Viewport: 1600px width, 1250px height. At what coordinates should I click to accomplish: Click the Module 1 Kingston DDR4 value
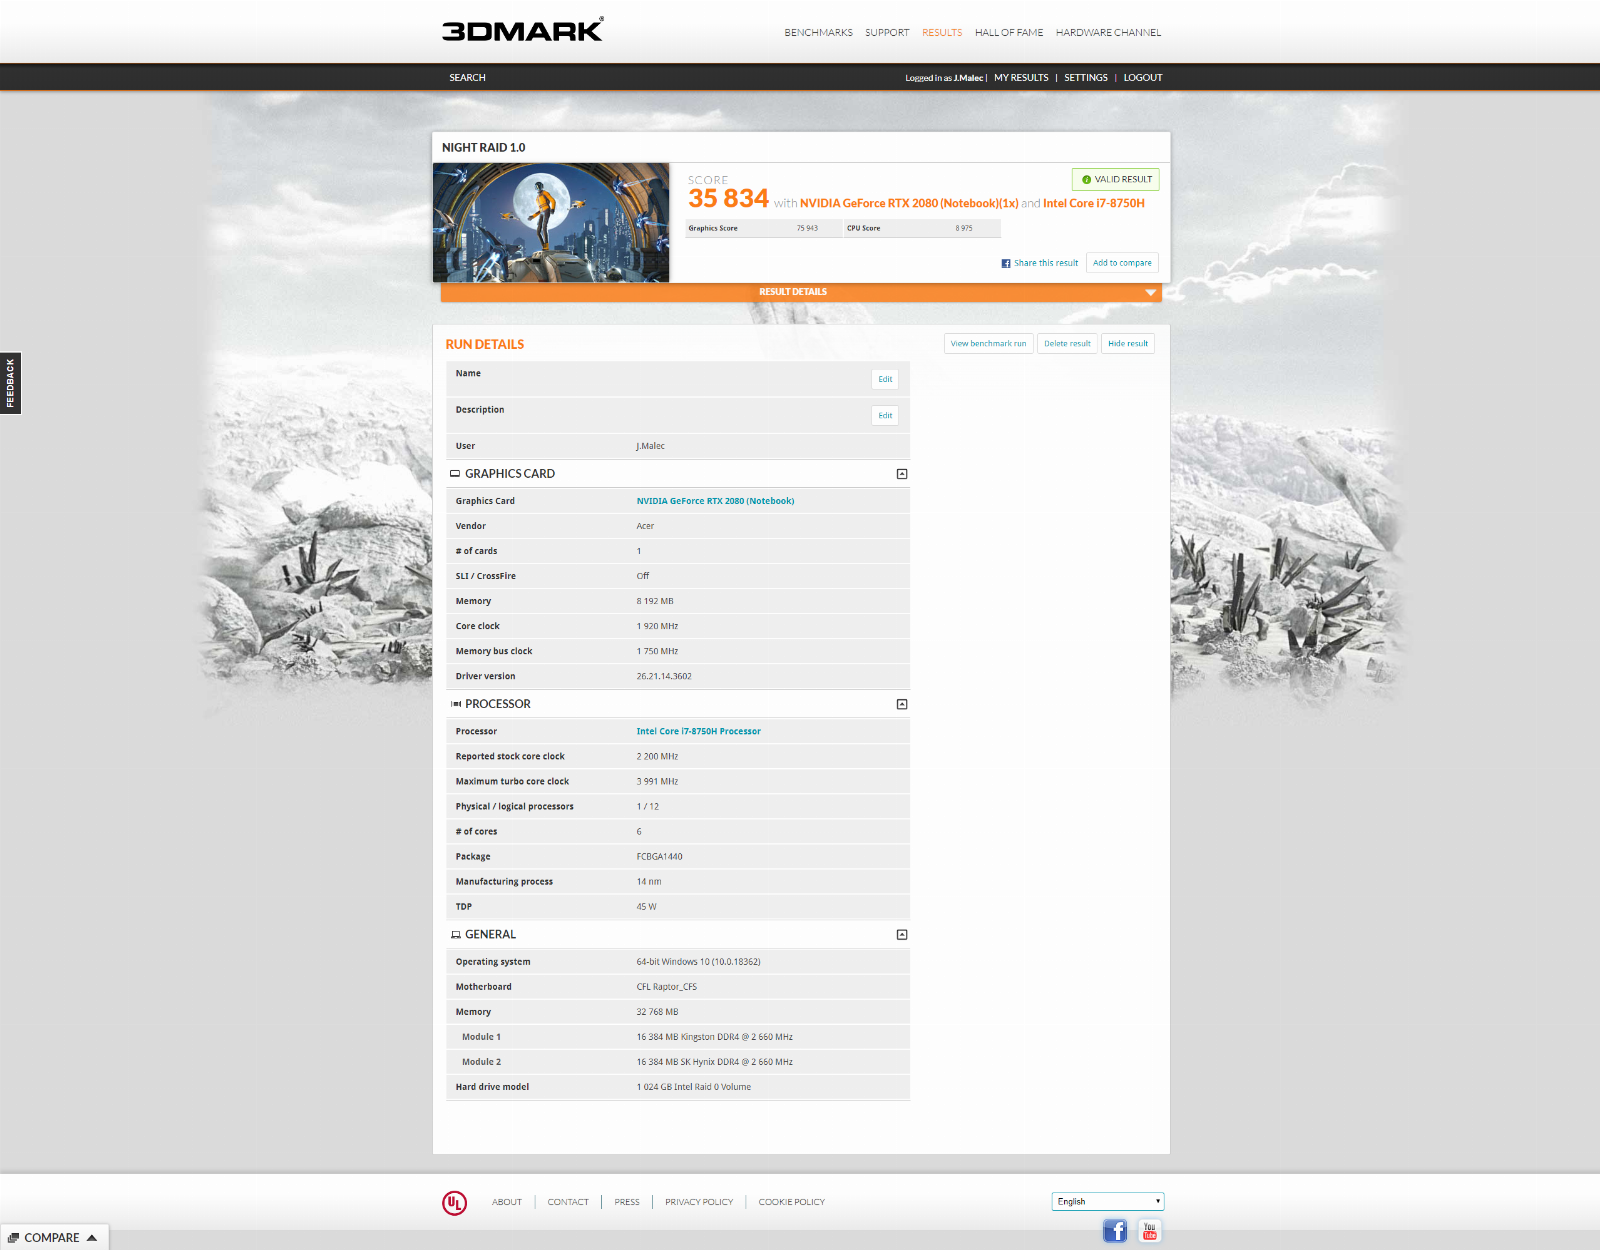coord(715,1037)
